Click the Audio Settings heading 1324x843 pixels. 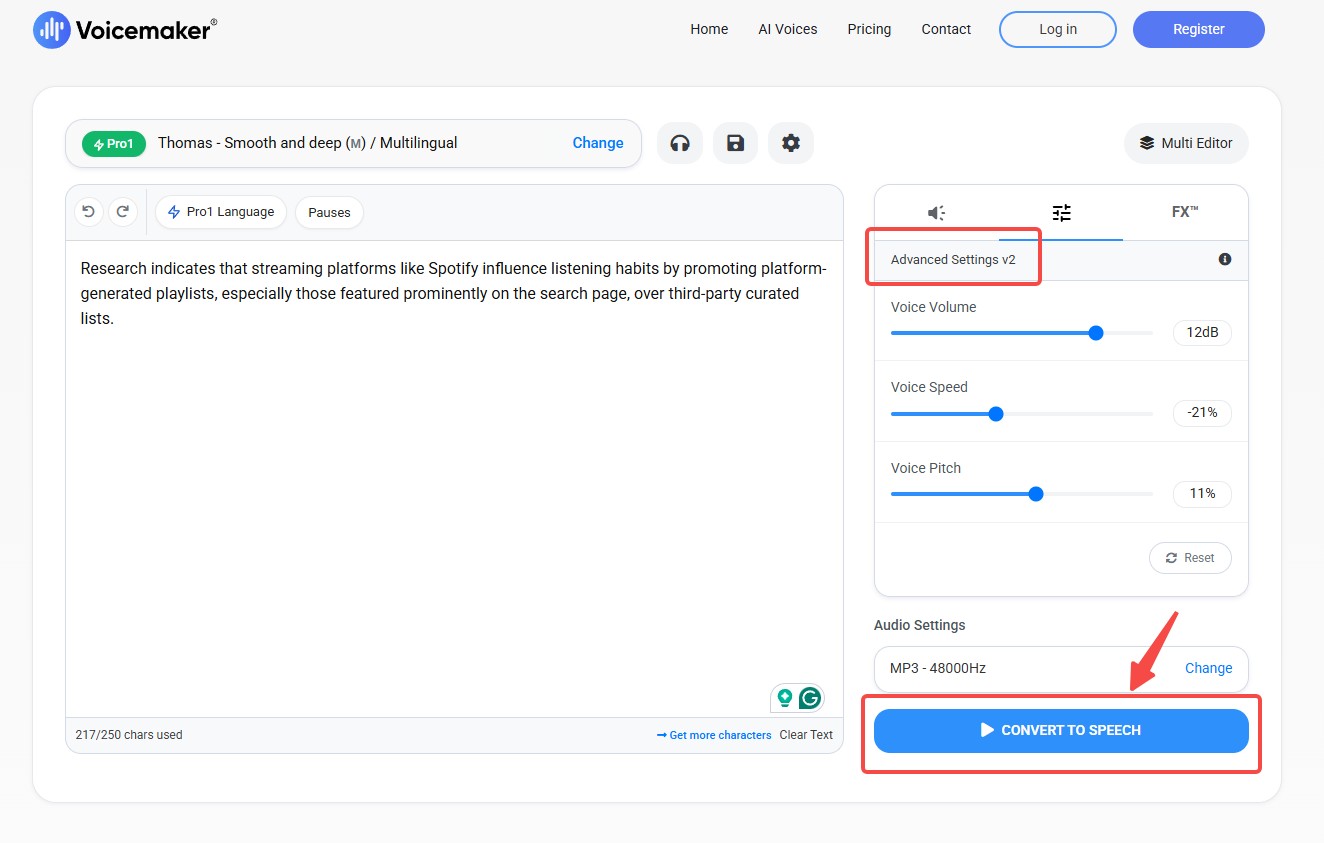pyautogui.click(x=920, y=625)
